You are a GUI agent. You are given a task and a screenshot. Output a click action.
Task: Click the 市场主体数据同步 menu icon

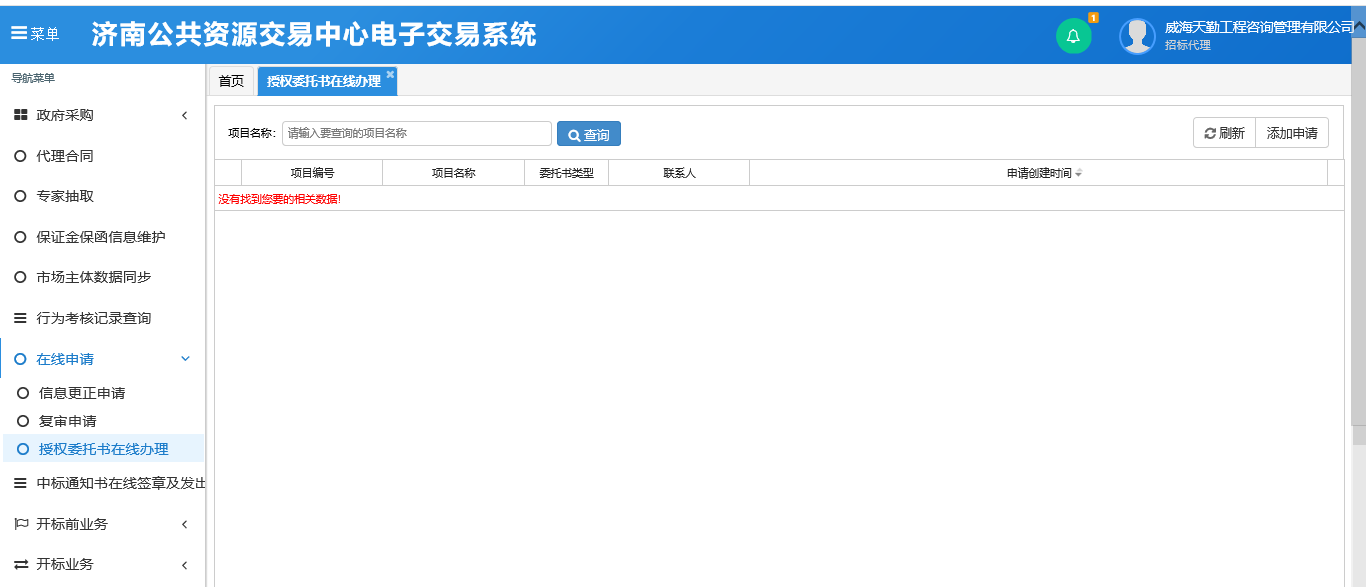(20, 277)
